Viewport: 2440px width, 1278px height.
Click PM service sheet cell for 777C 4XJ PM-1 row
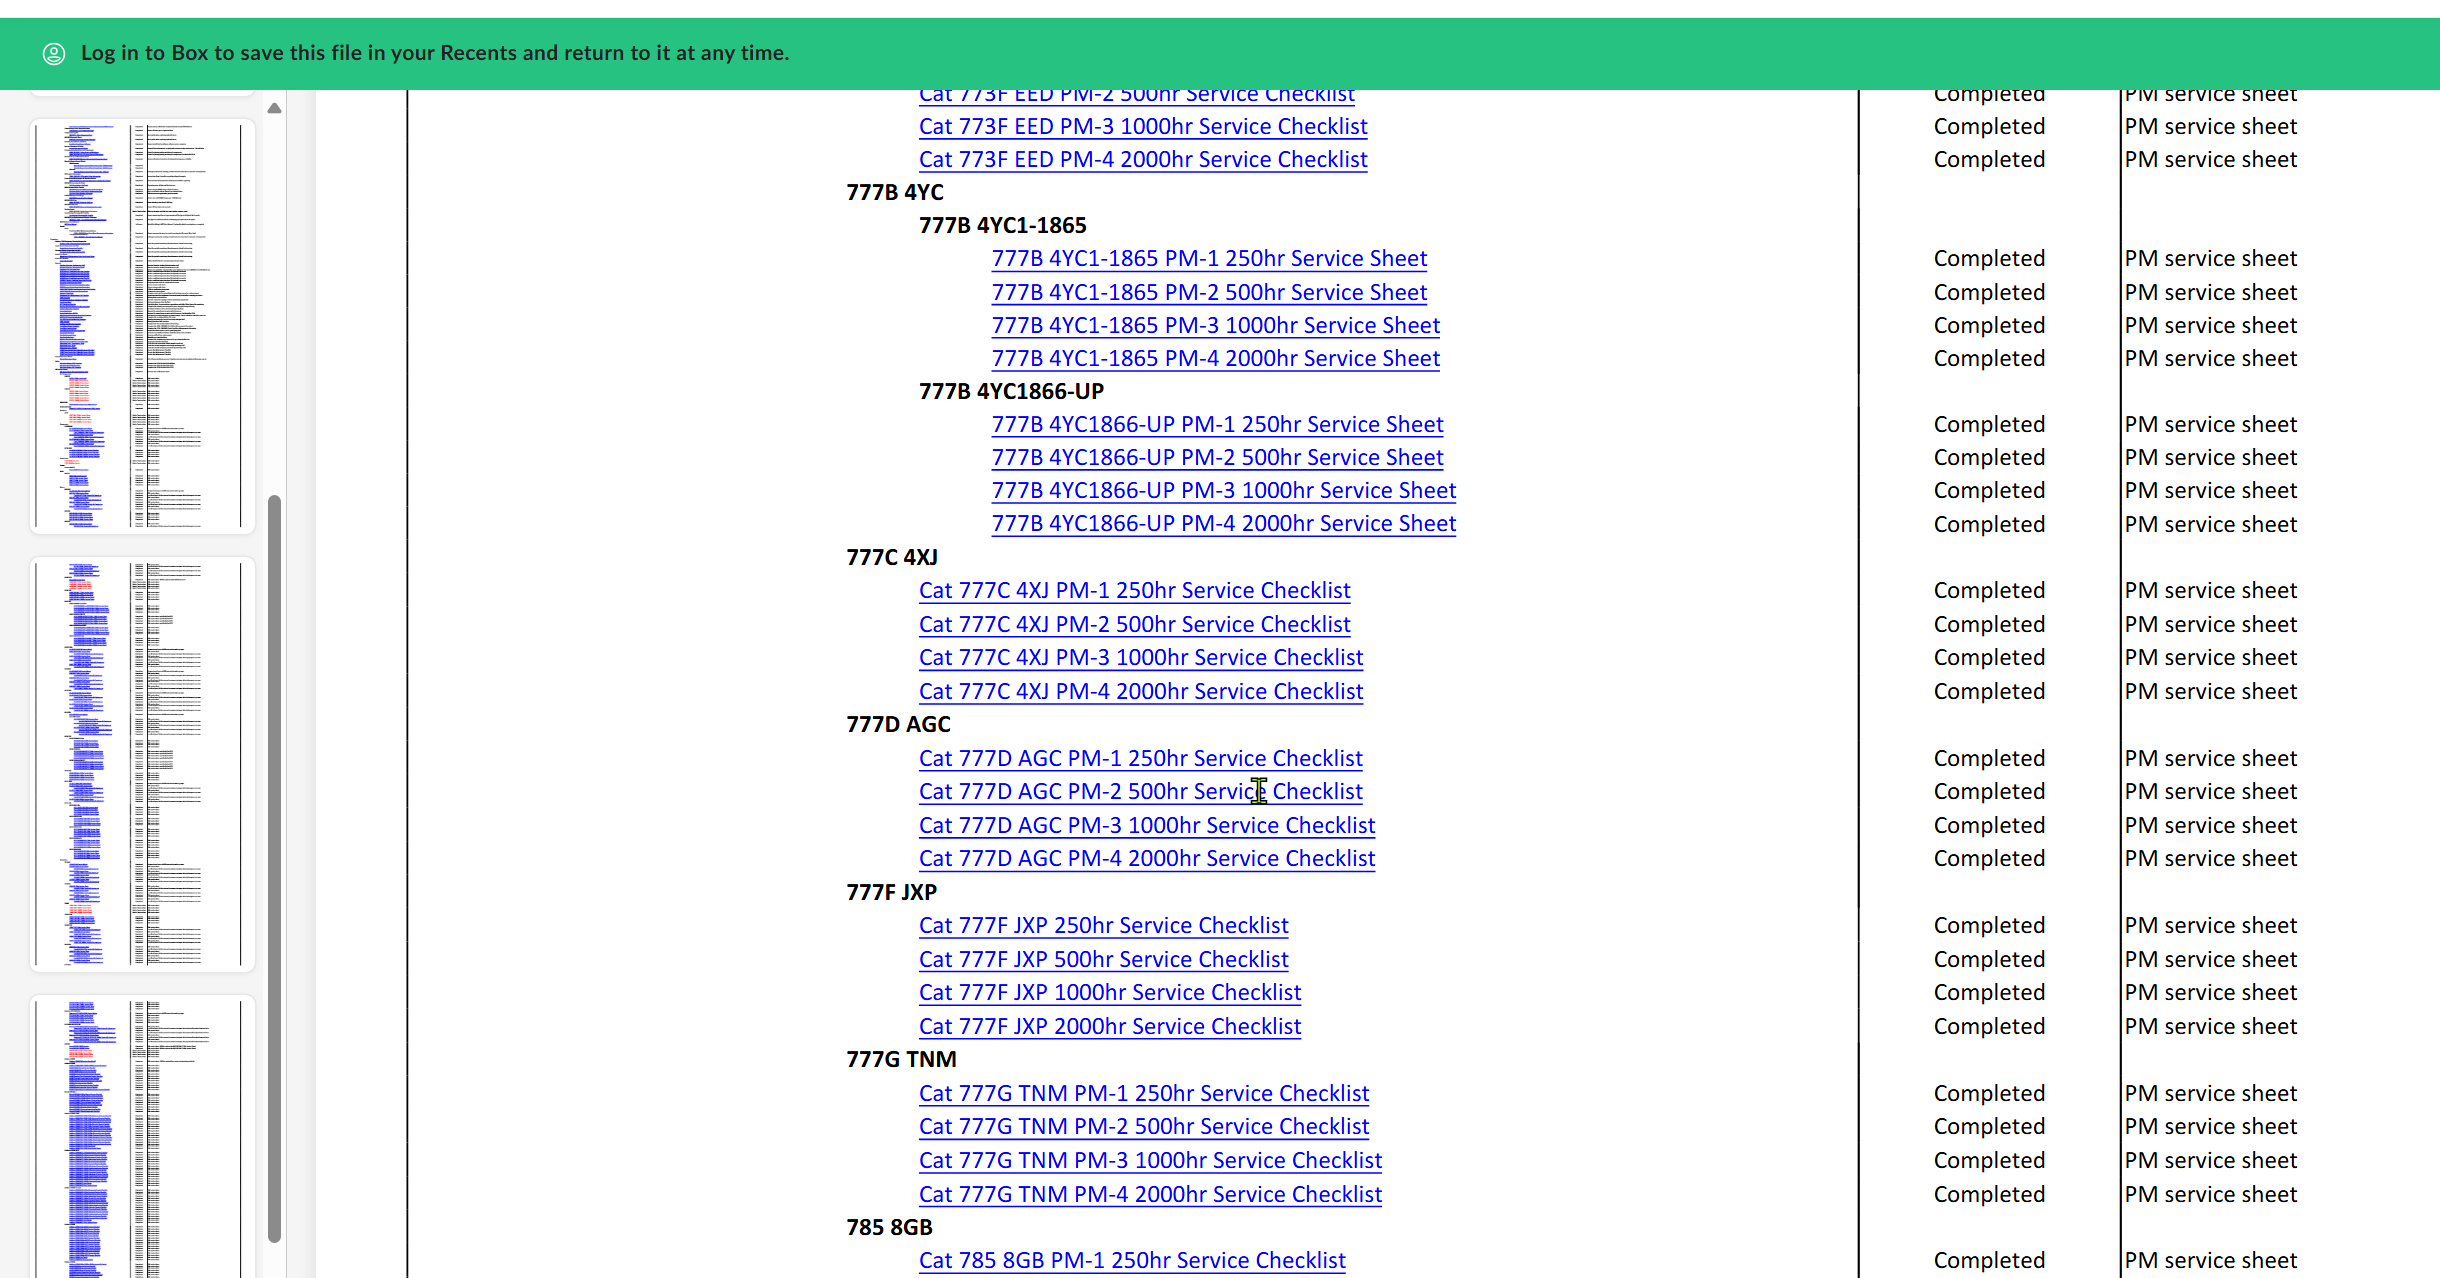pyautogui.click(x=2210, y=590)
